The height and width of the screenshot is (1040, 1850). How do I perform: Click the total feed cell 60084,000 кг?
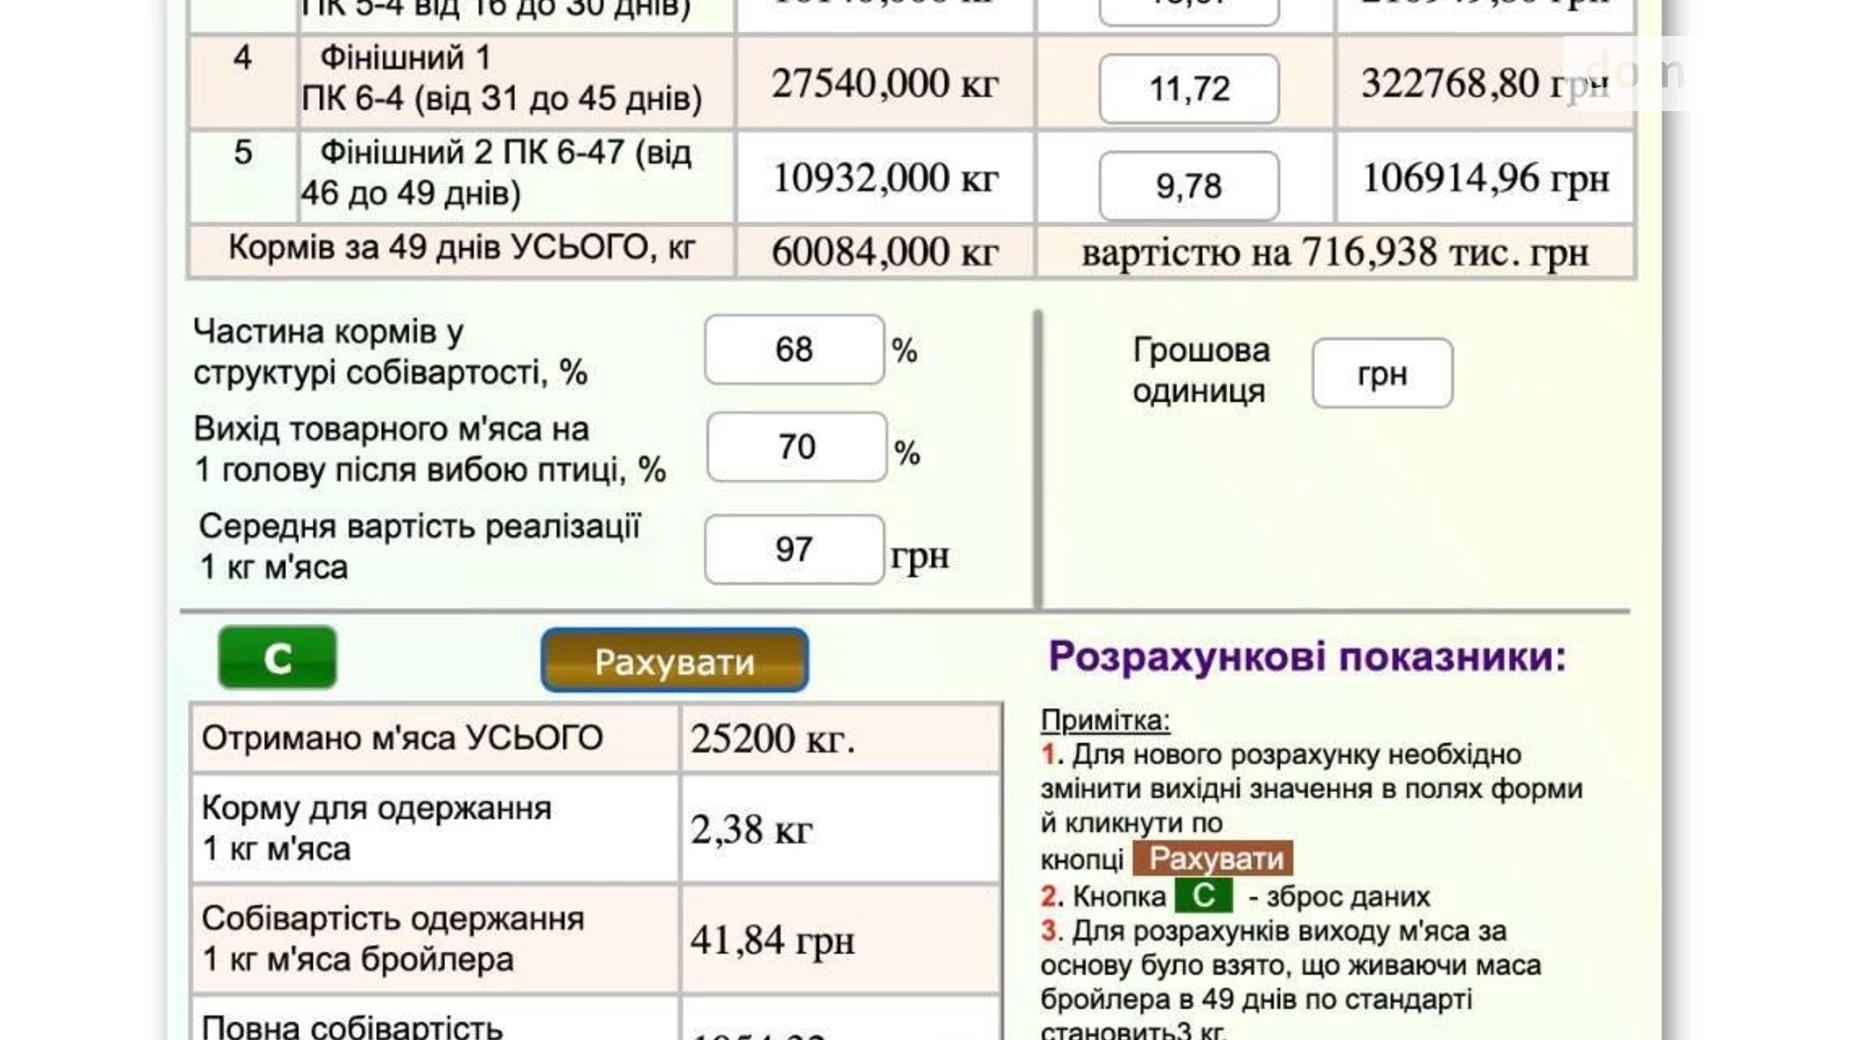pyautogui.click(x=884, y=252)
